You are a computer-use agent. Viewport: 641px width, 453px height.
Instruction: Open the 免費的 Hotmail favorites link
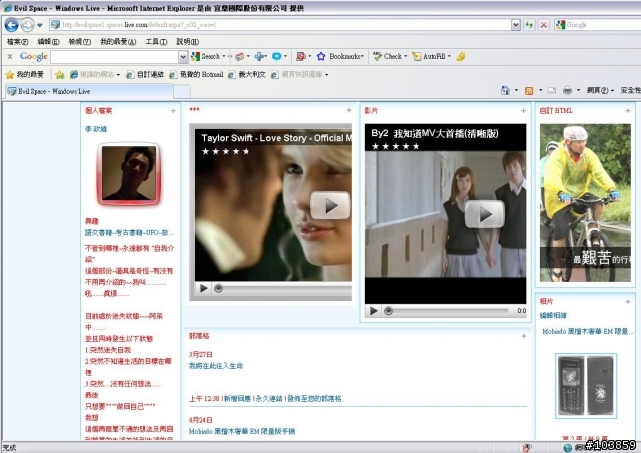click(x=197, y=74)
